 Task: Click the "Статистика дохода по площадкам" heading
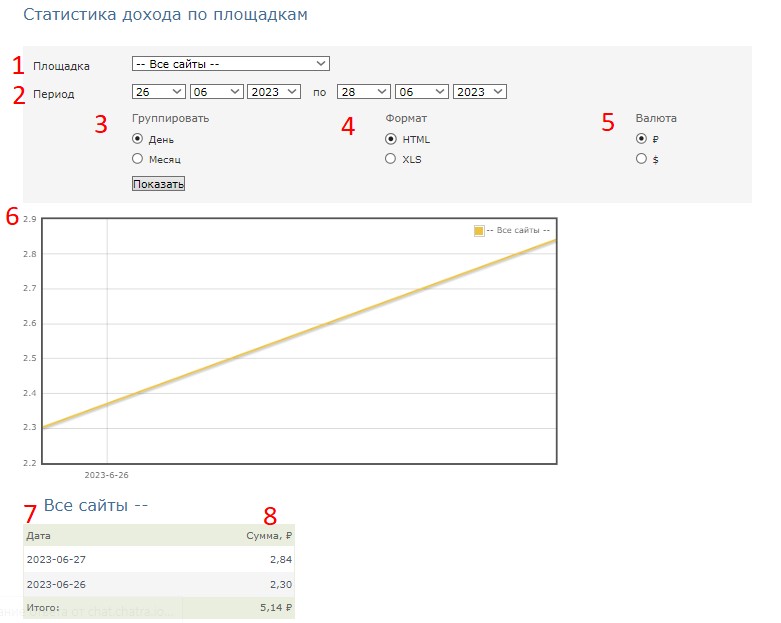tap(165, 14)
